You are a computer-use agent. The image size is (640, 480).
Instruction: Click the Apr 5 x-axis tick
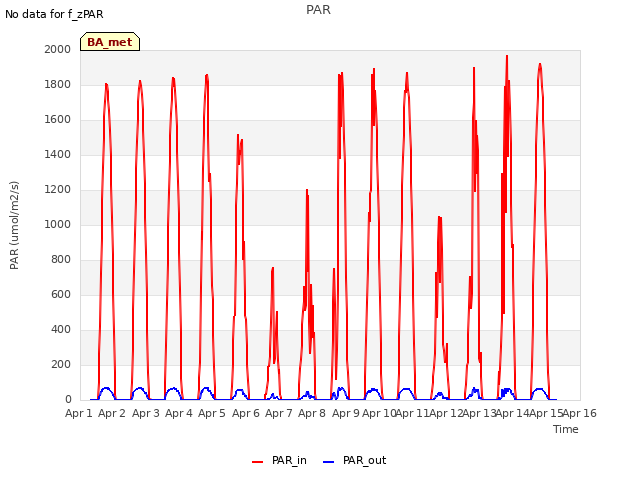pos(212,413)
